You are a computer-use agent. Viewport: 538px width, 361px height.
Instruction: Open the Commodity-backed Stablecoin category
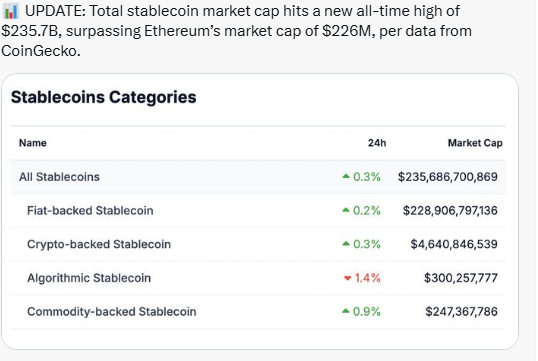tap(112, 311)
